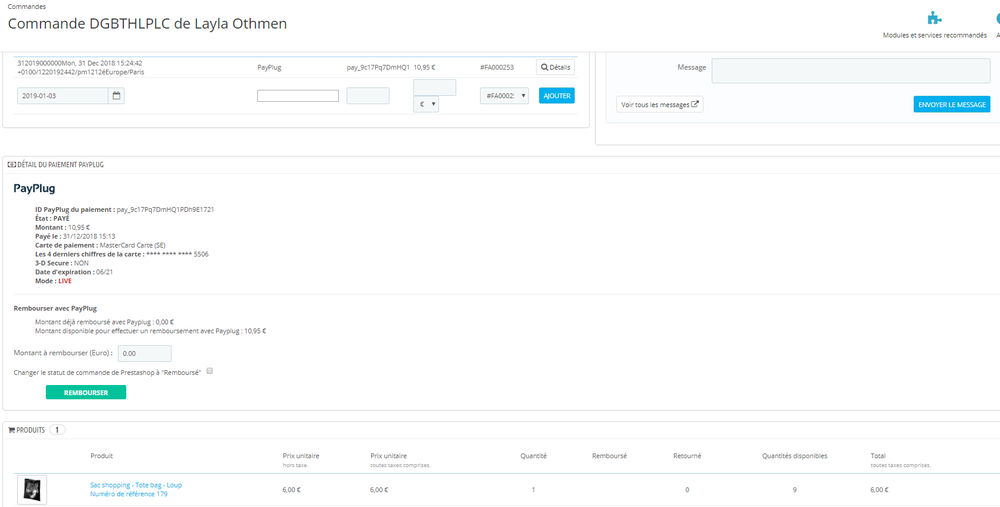Viewport: 1000px width, 507px height.
Task: Open the date picker calendar icon
Action: click(116, 96)
